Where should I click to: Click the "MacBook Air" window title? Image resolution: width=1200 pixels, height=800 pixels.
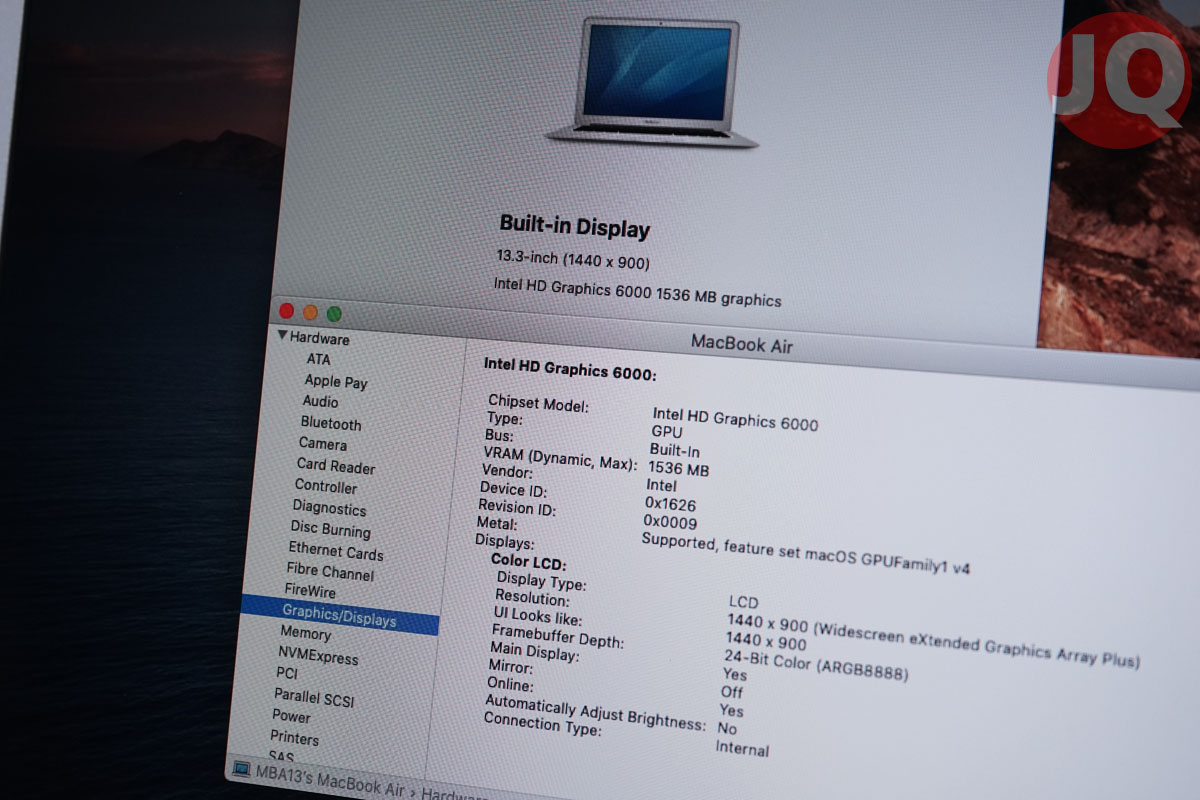click(x=742, y=344)
